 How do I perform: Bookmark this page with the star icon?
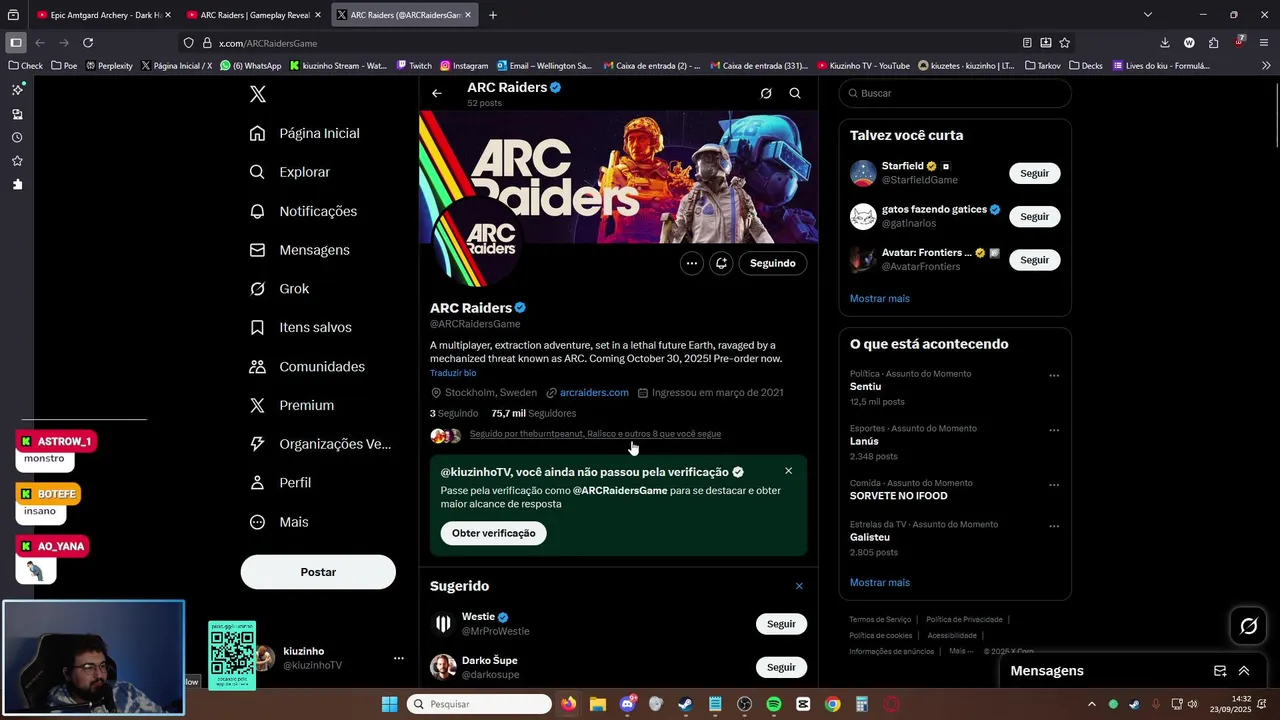coord(1065,43)
